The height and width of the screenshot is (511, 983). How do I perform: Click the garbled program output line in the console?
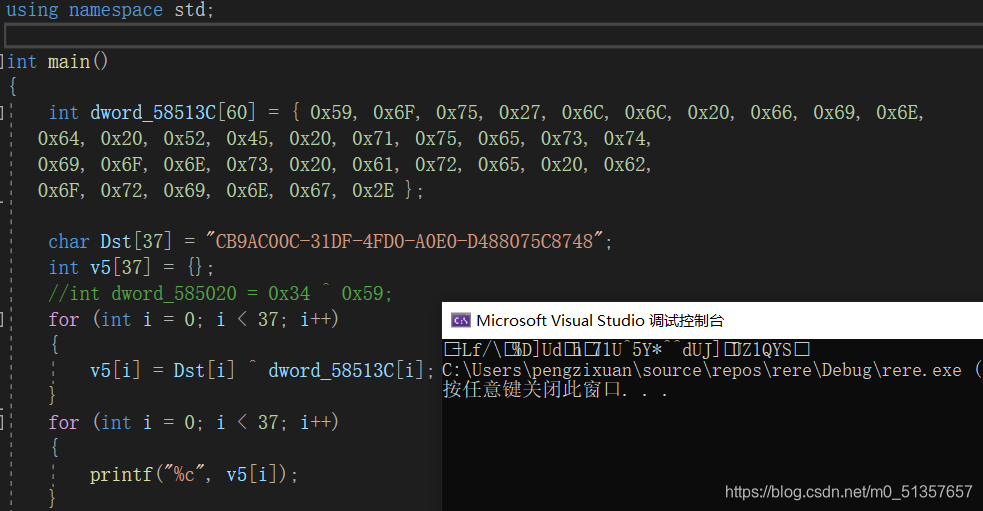[x=626, y=349]
